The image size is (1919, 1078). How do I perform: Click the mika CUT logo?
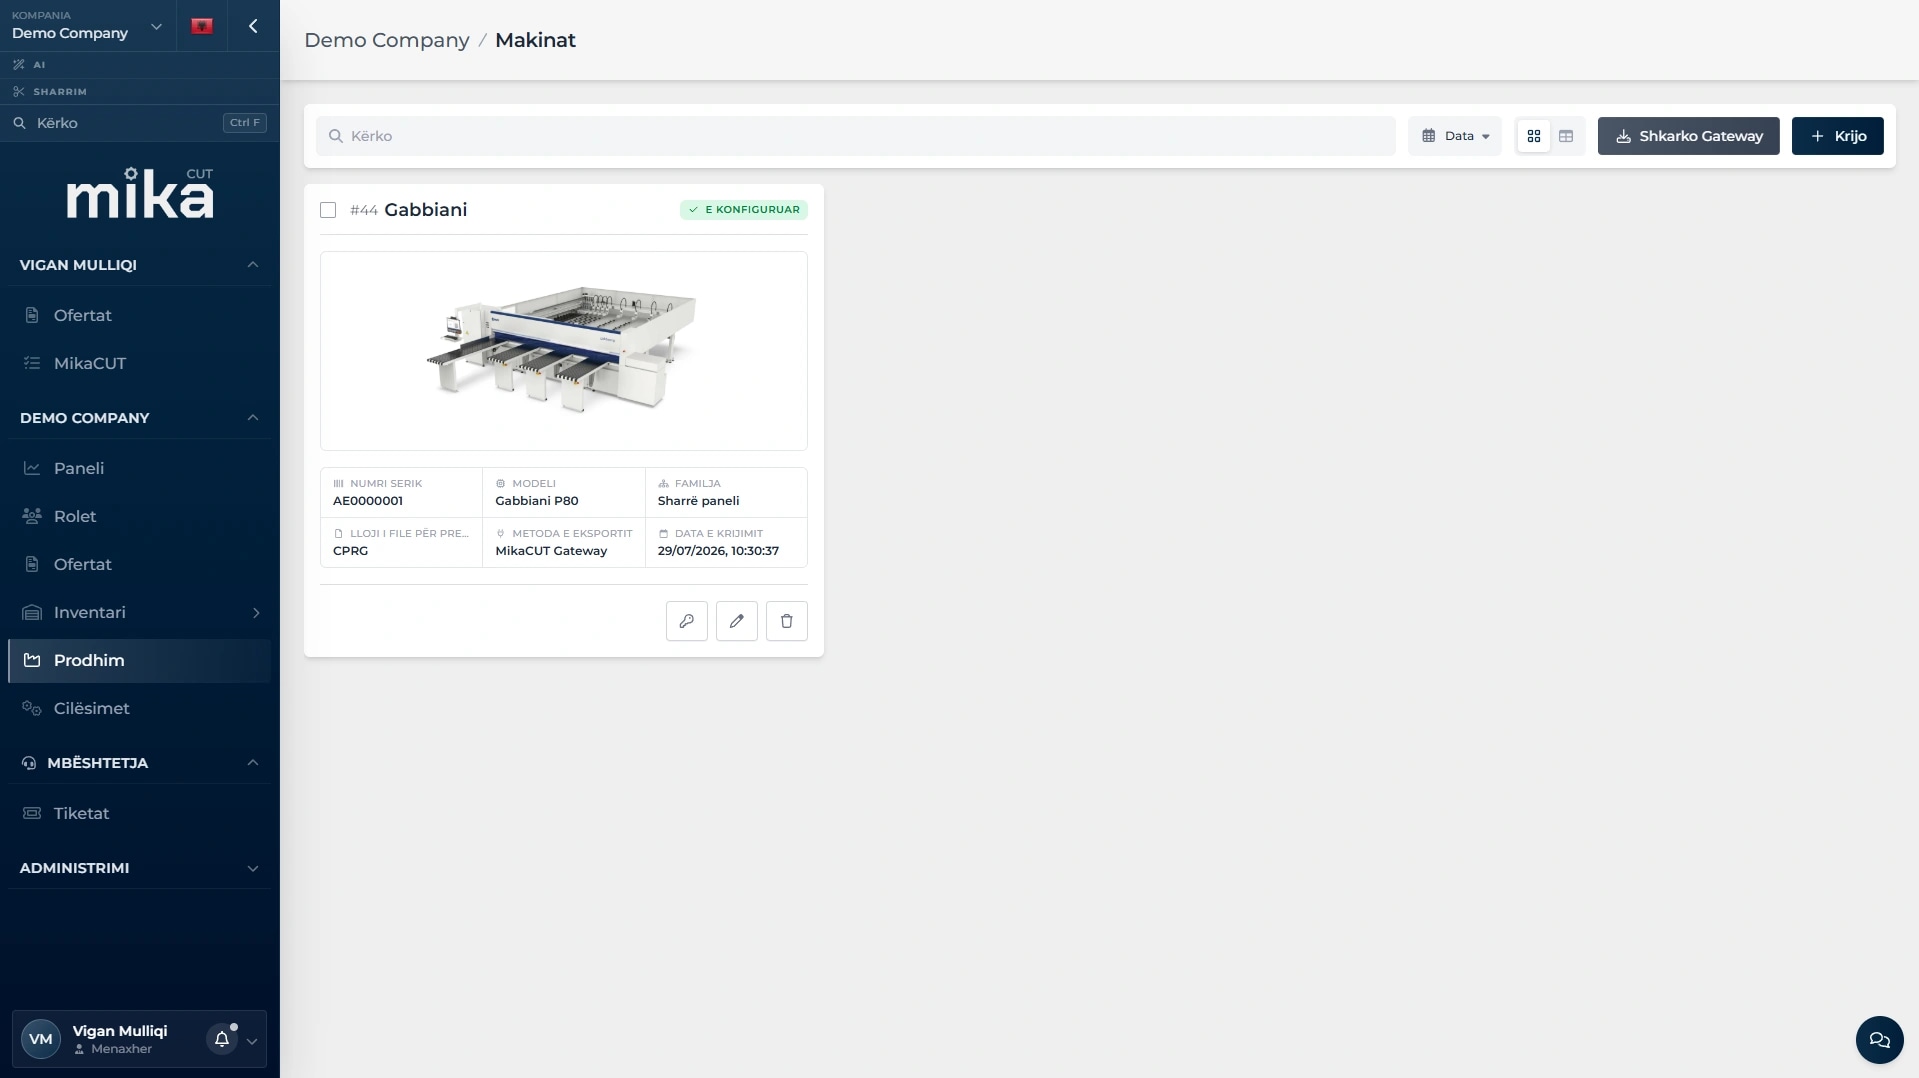[x=140, y=193]
